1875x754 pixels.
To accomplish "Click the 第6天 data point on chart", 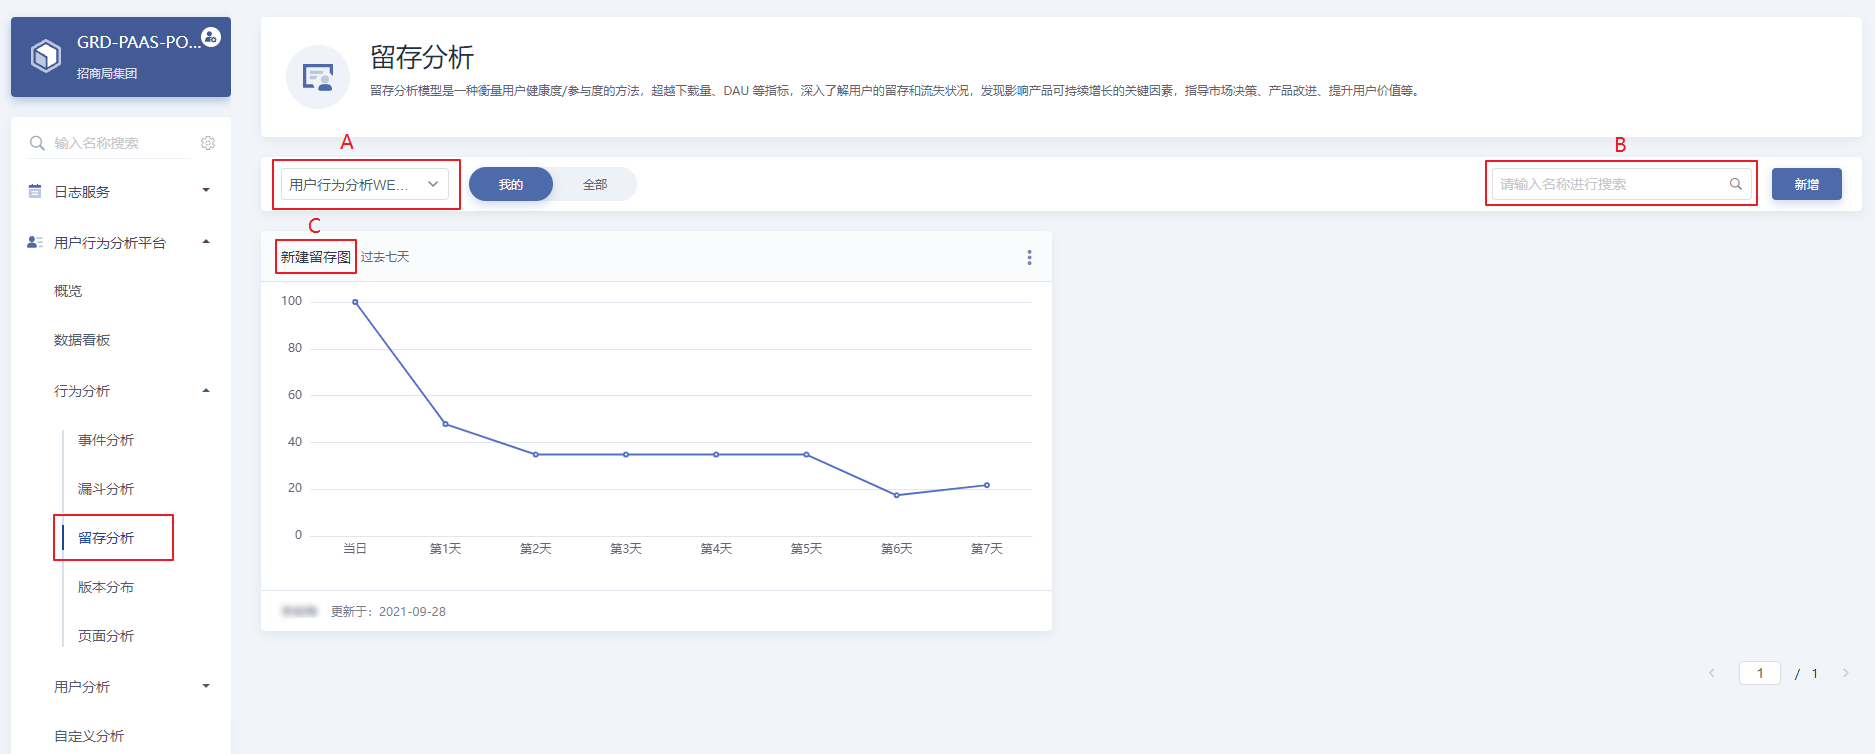I will point(896,495).
